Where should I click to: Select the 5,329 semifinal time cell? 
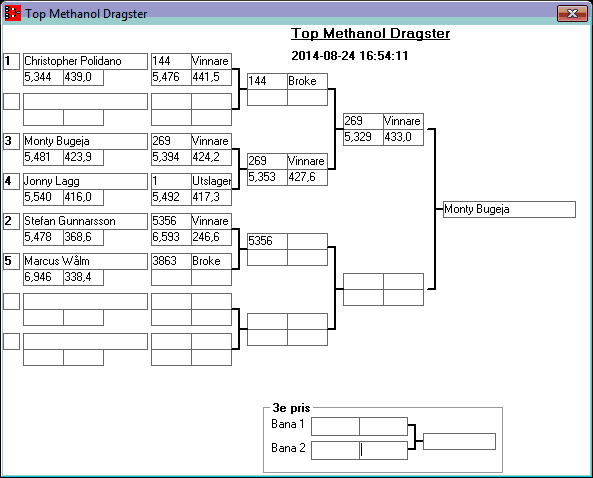(x=363, y=137)
